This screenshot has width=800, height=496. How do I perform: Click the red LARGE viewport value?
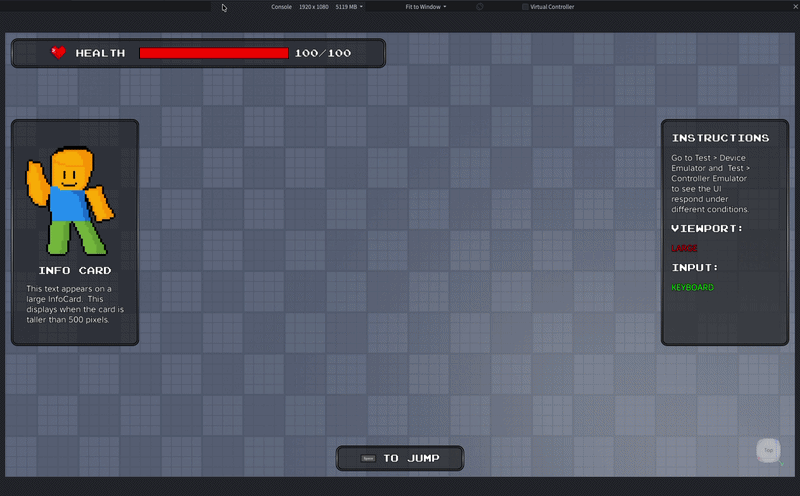[x=684, y=249]
